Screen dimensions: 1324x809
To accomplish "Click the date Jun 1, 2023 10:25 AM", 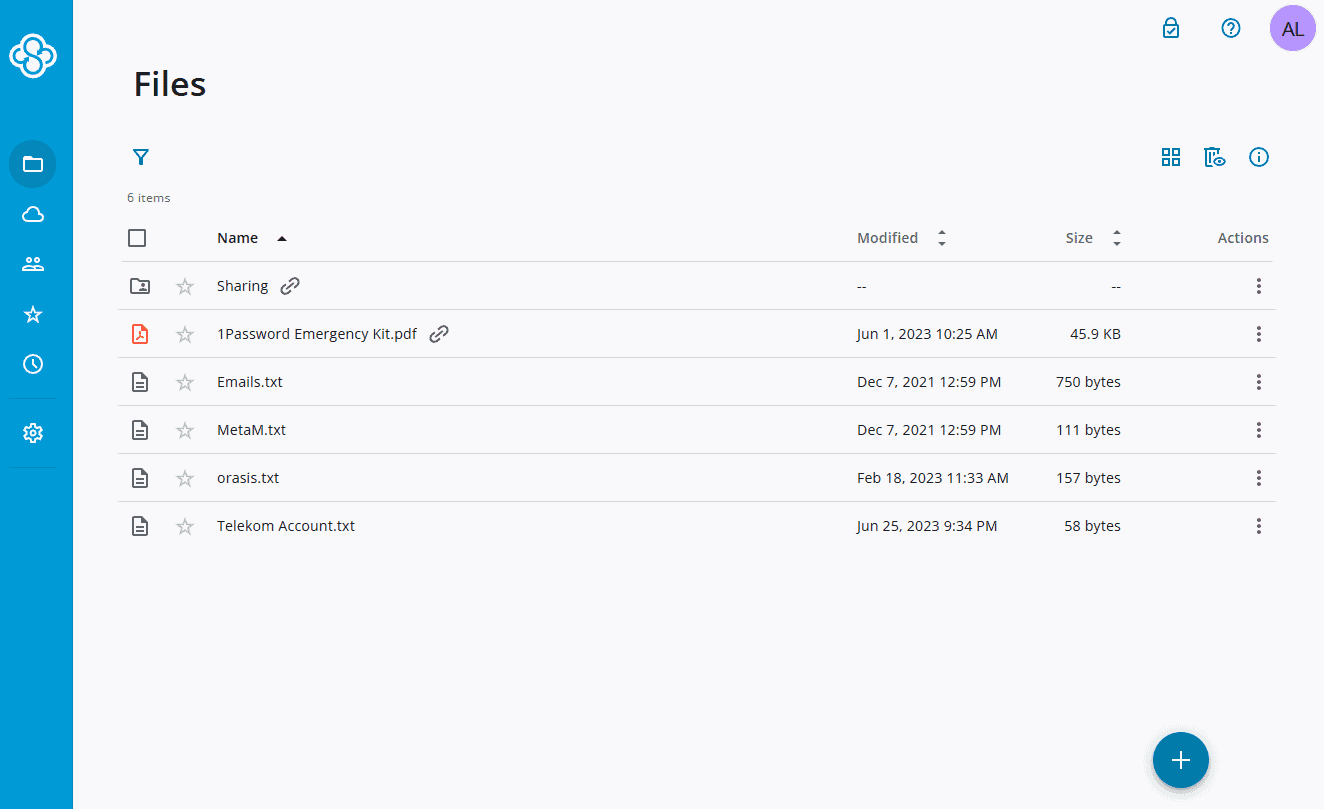I will [927, 334].
